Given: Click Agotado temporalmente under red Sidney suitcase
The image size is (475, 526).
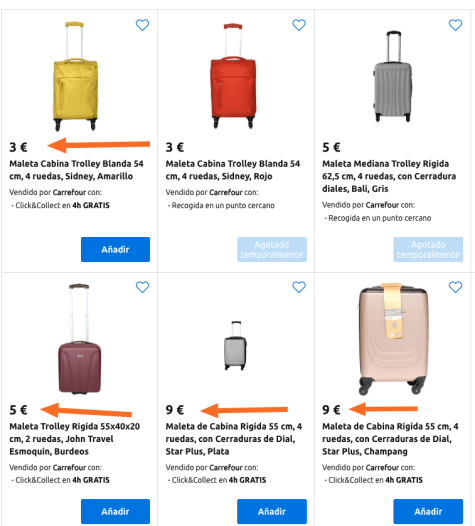Looking at the screenshot, I should point(272,250).
